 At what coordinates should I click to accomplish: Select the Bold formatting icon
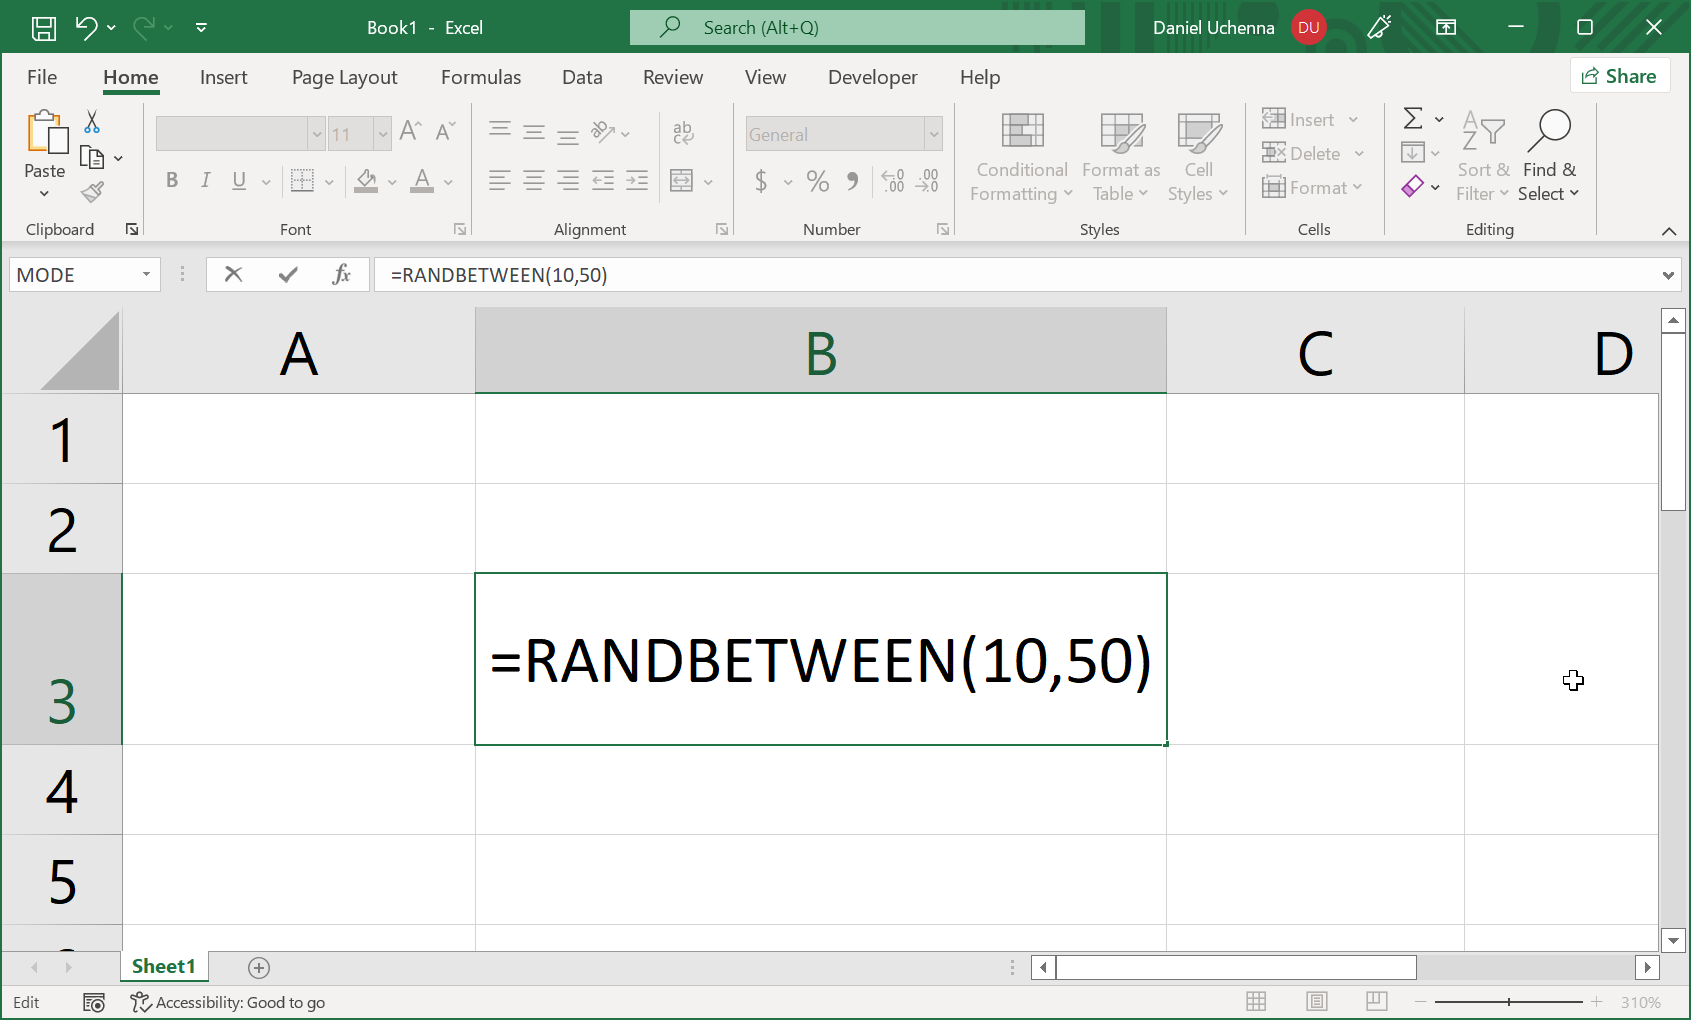[x=171, y=181]
